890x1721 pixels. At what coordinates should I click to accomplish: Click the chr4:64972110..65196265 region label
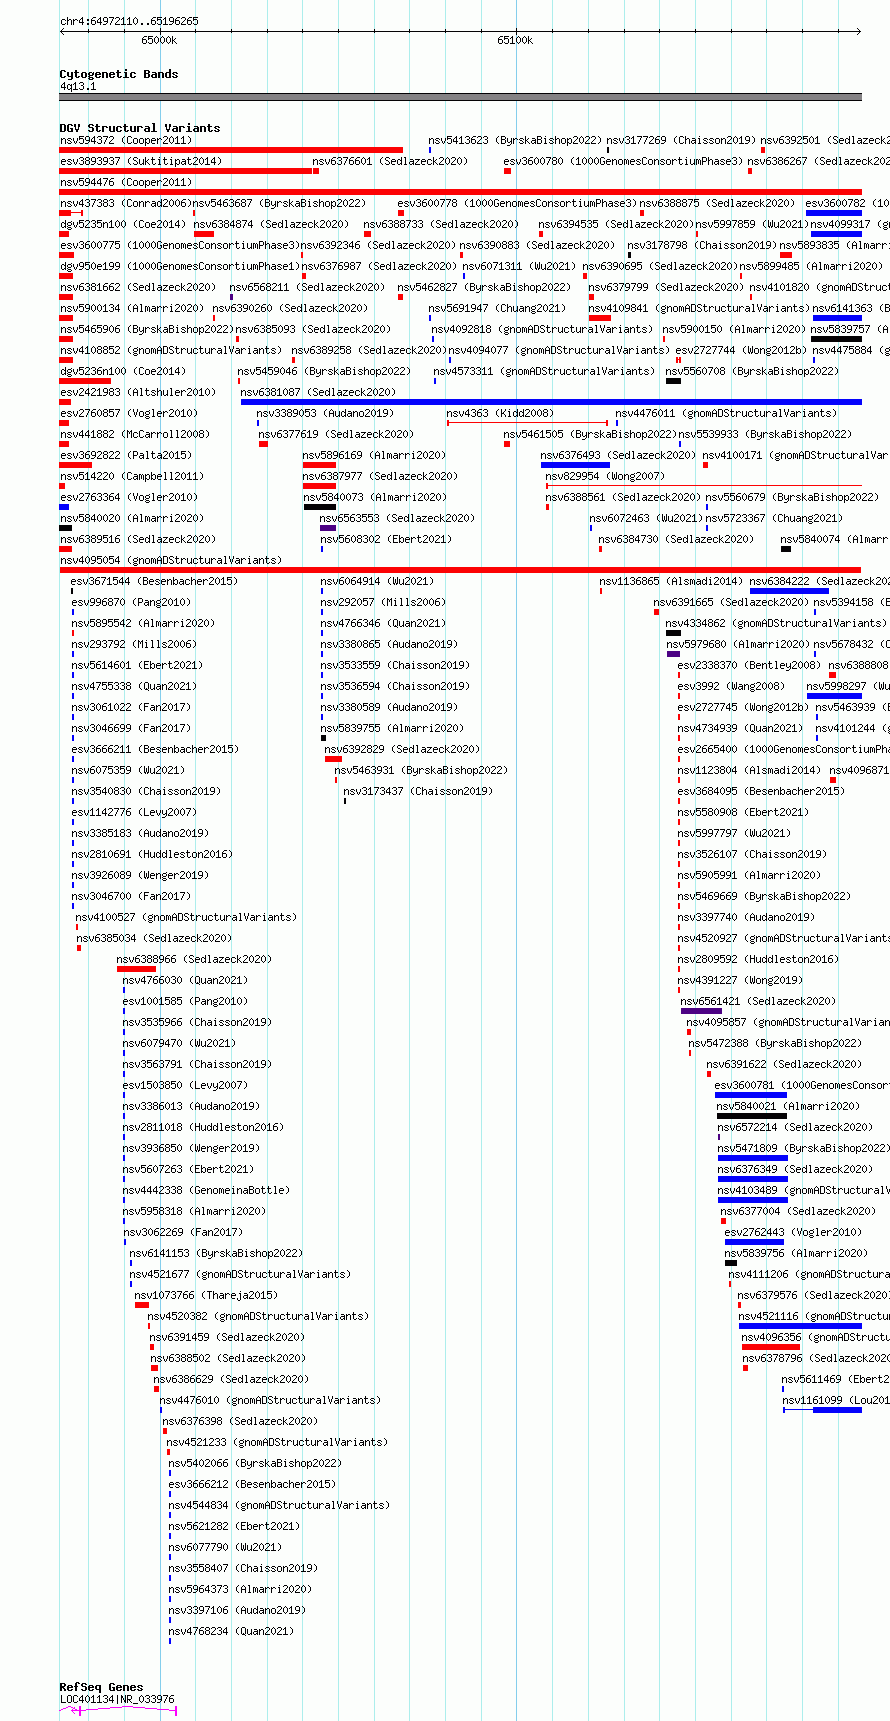[x=129, y=21]
